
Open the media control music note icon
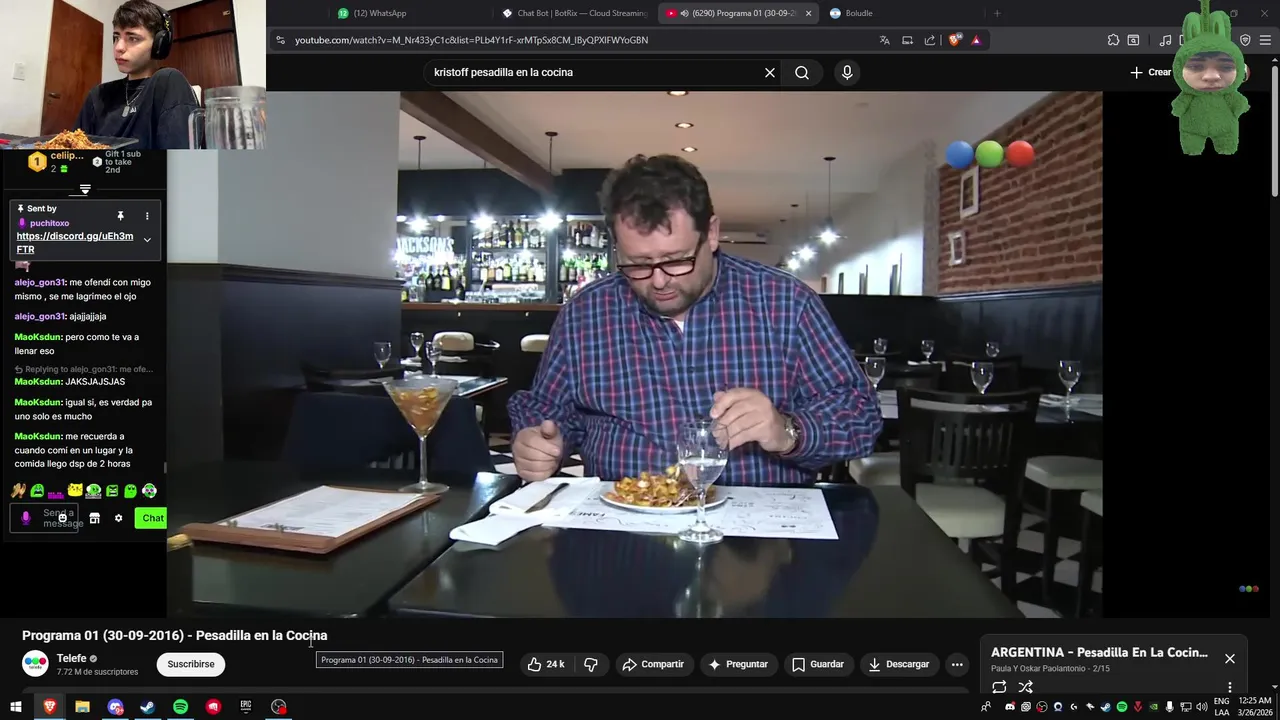(x=1165, y=40)
